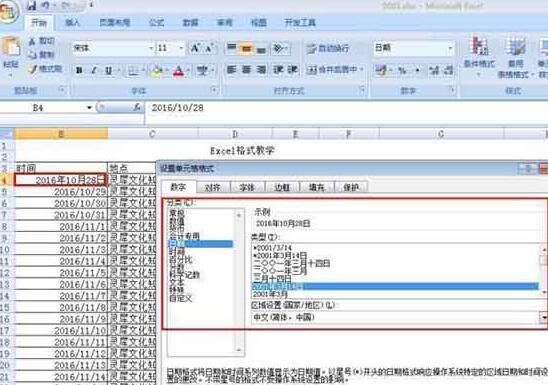Open the 保护 tab in dialog
The width and height of the screenshot is (548, 385).
(x=351, y=188)
